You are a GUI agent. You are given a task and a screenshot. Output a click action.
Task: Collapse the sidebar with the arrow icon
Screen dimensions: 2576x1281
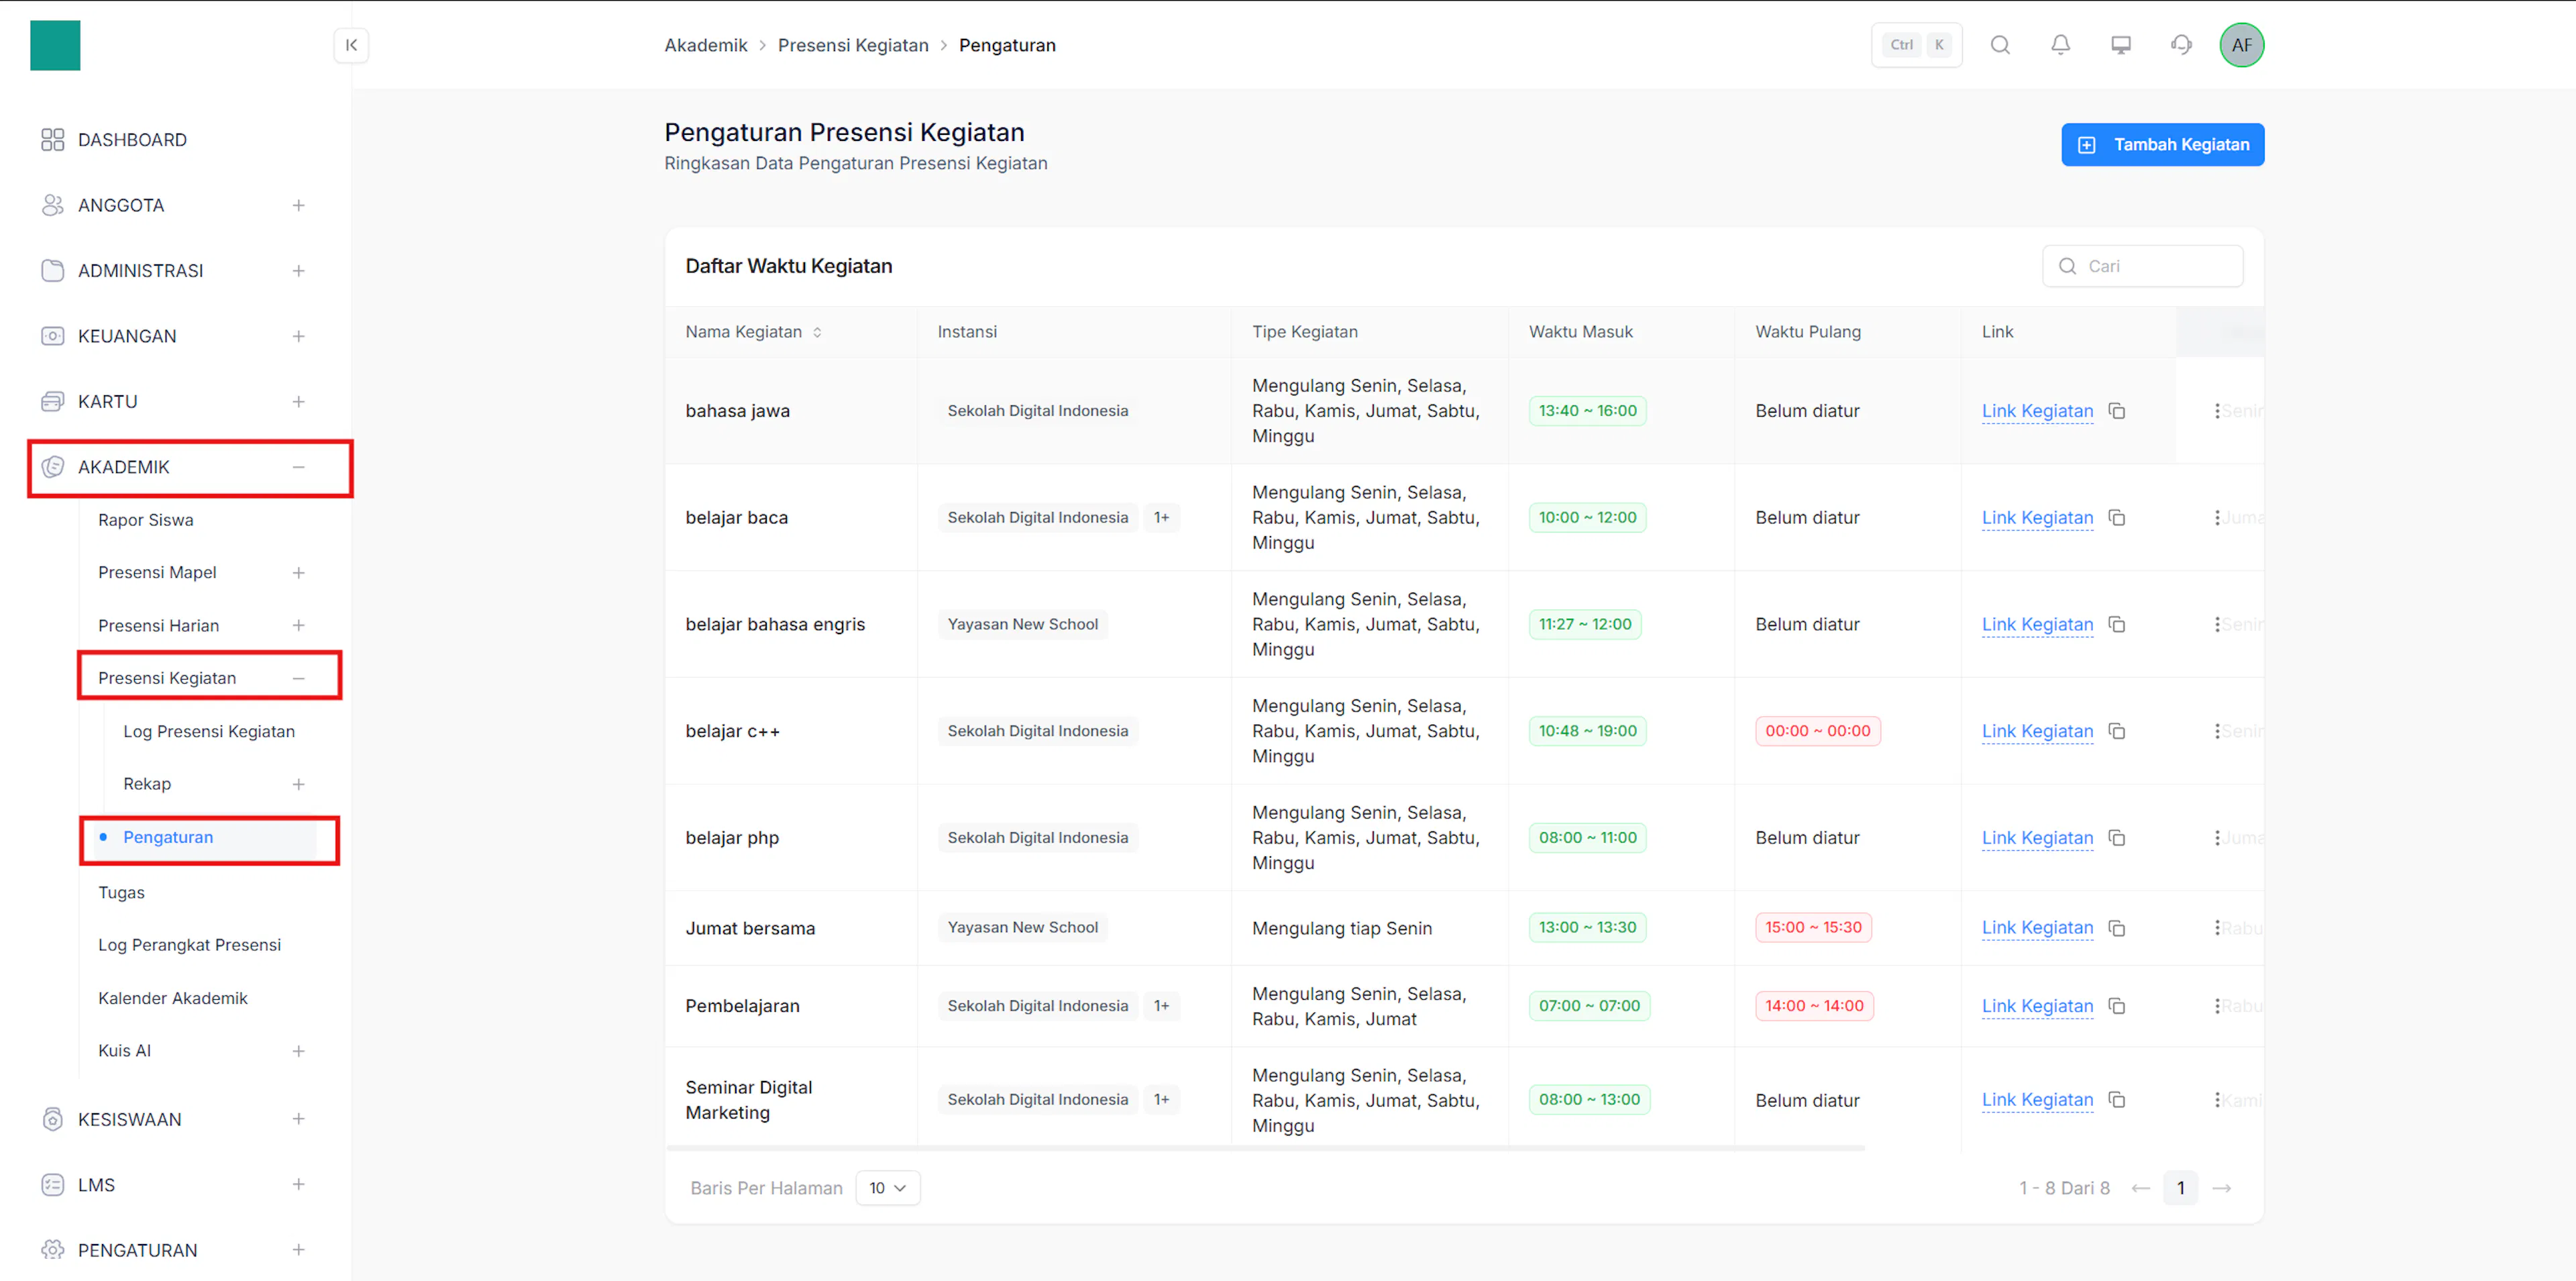tap(351, 45)
